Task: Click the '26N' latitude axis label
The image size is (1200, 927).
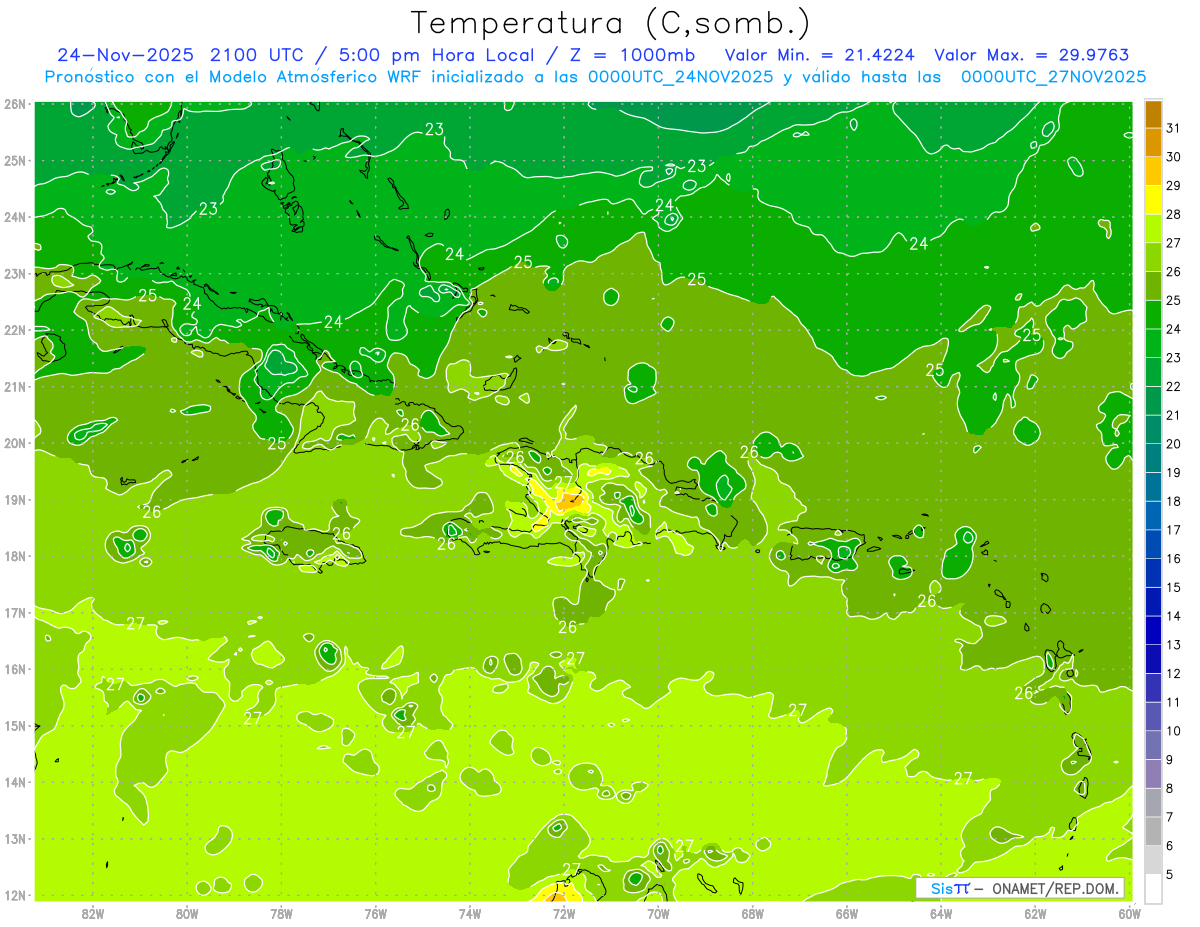Action: (15, 104)
